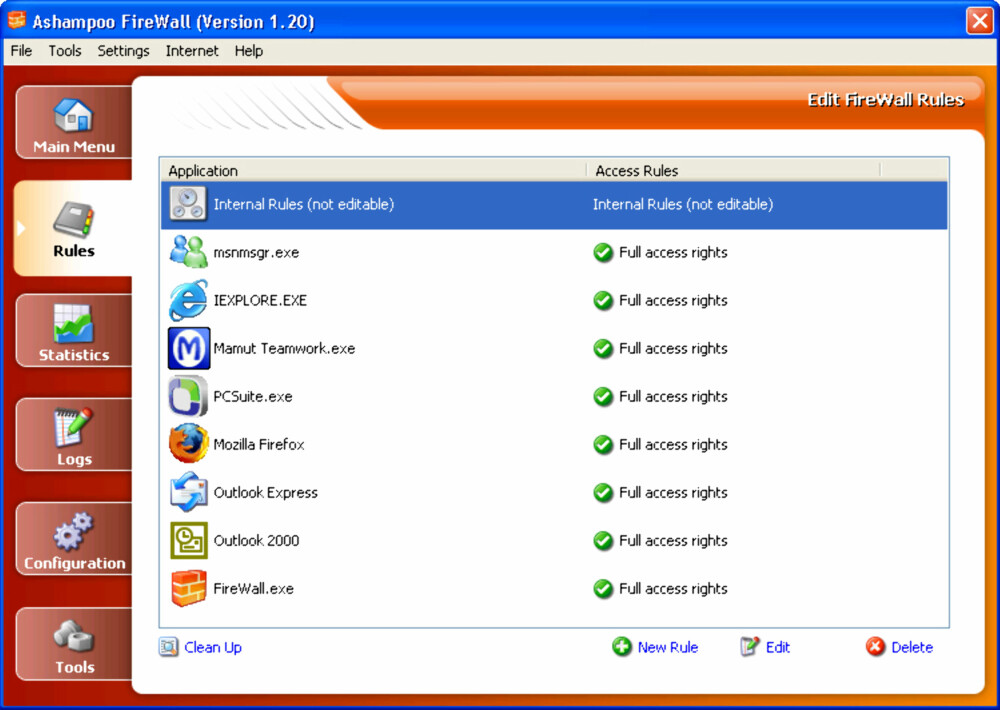Viewport: 1000px width, 710px height.
Task: Select the Outlook Express row name
Action: coord(265,492)
